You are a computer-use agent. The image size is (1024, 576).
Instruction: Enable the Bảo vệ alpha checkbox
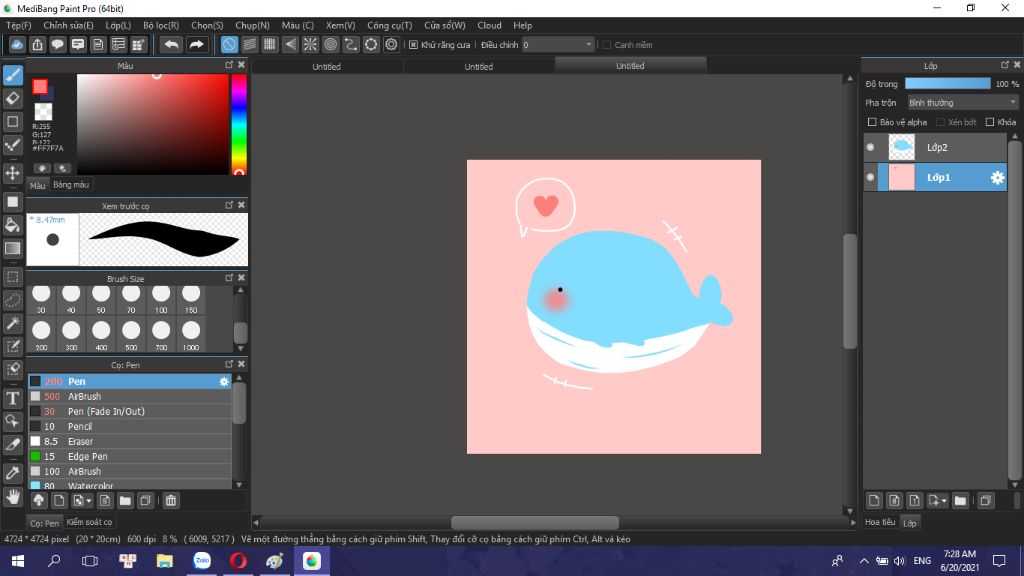[x=872, y=122]
